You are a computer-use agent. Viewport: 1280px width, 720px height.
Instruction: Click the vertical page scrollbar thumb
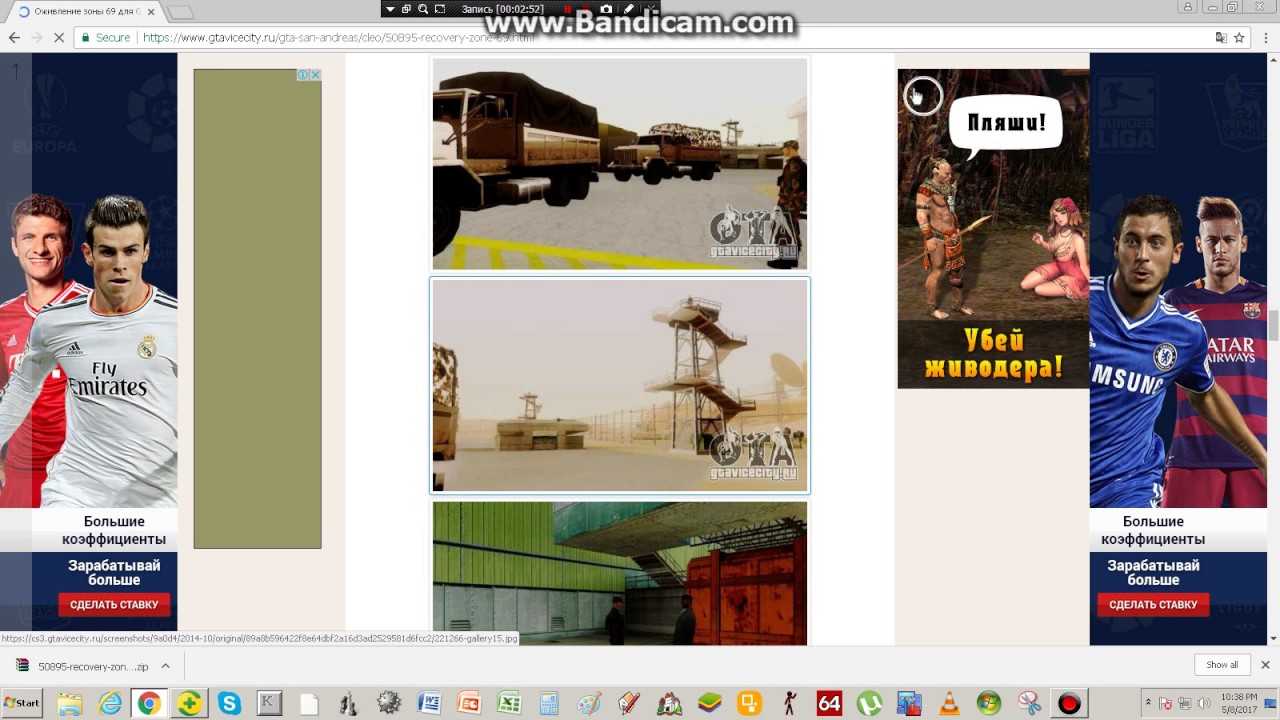pyautogui.click(x=1273, y=326)
